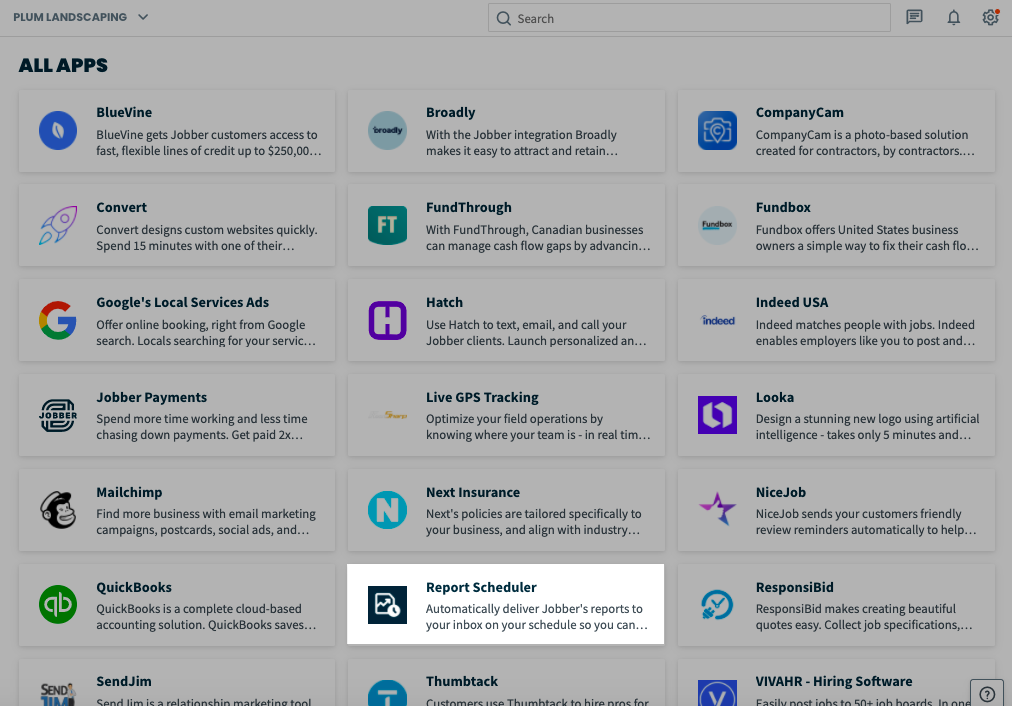Click the CompanyCam camera icon
1012x706 pixels.
717,128
